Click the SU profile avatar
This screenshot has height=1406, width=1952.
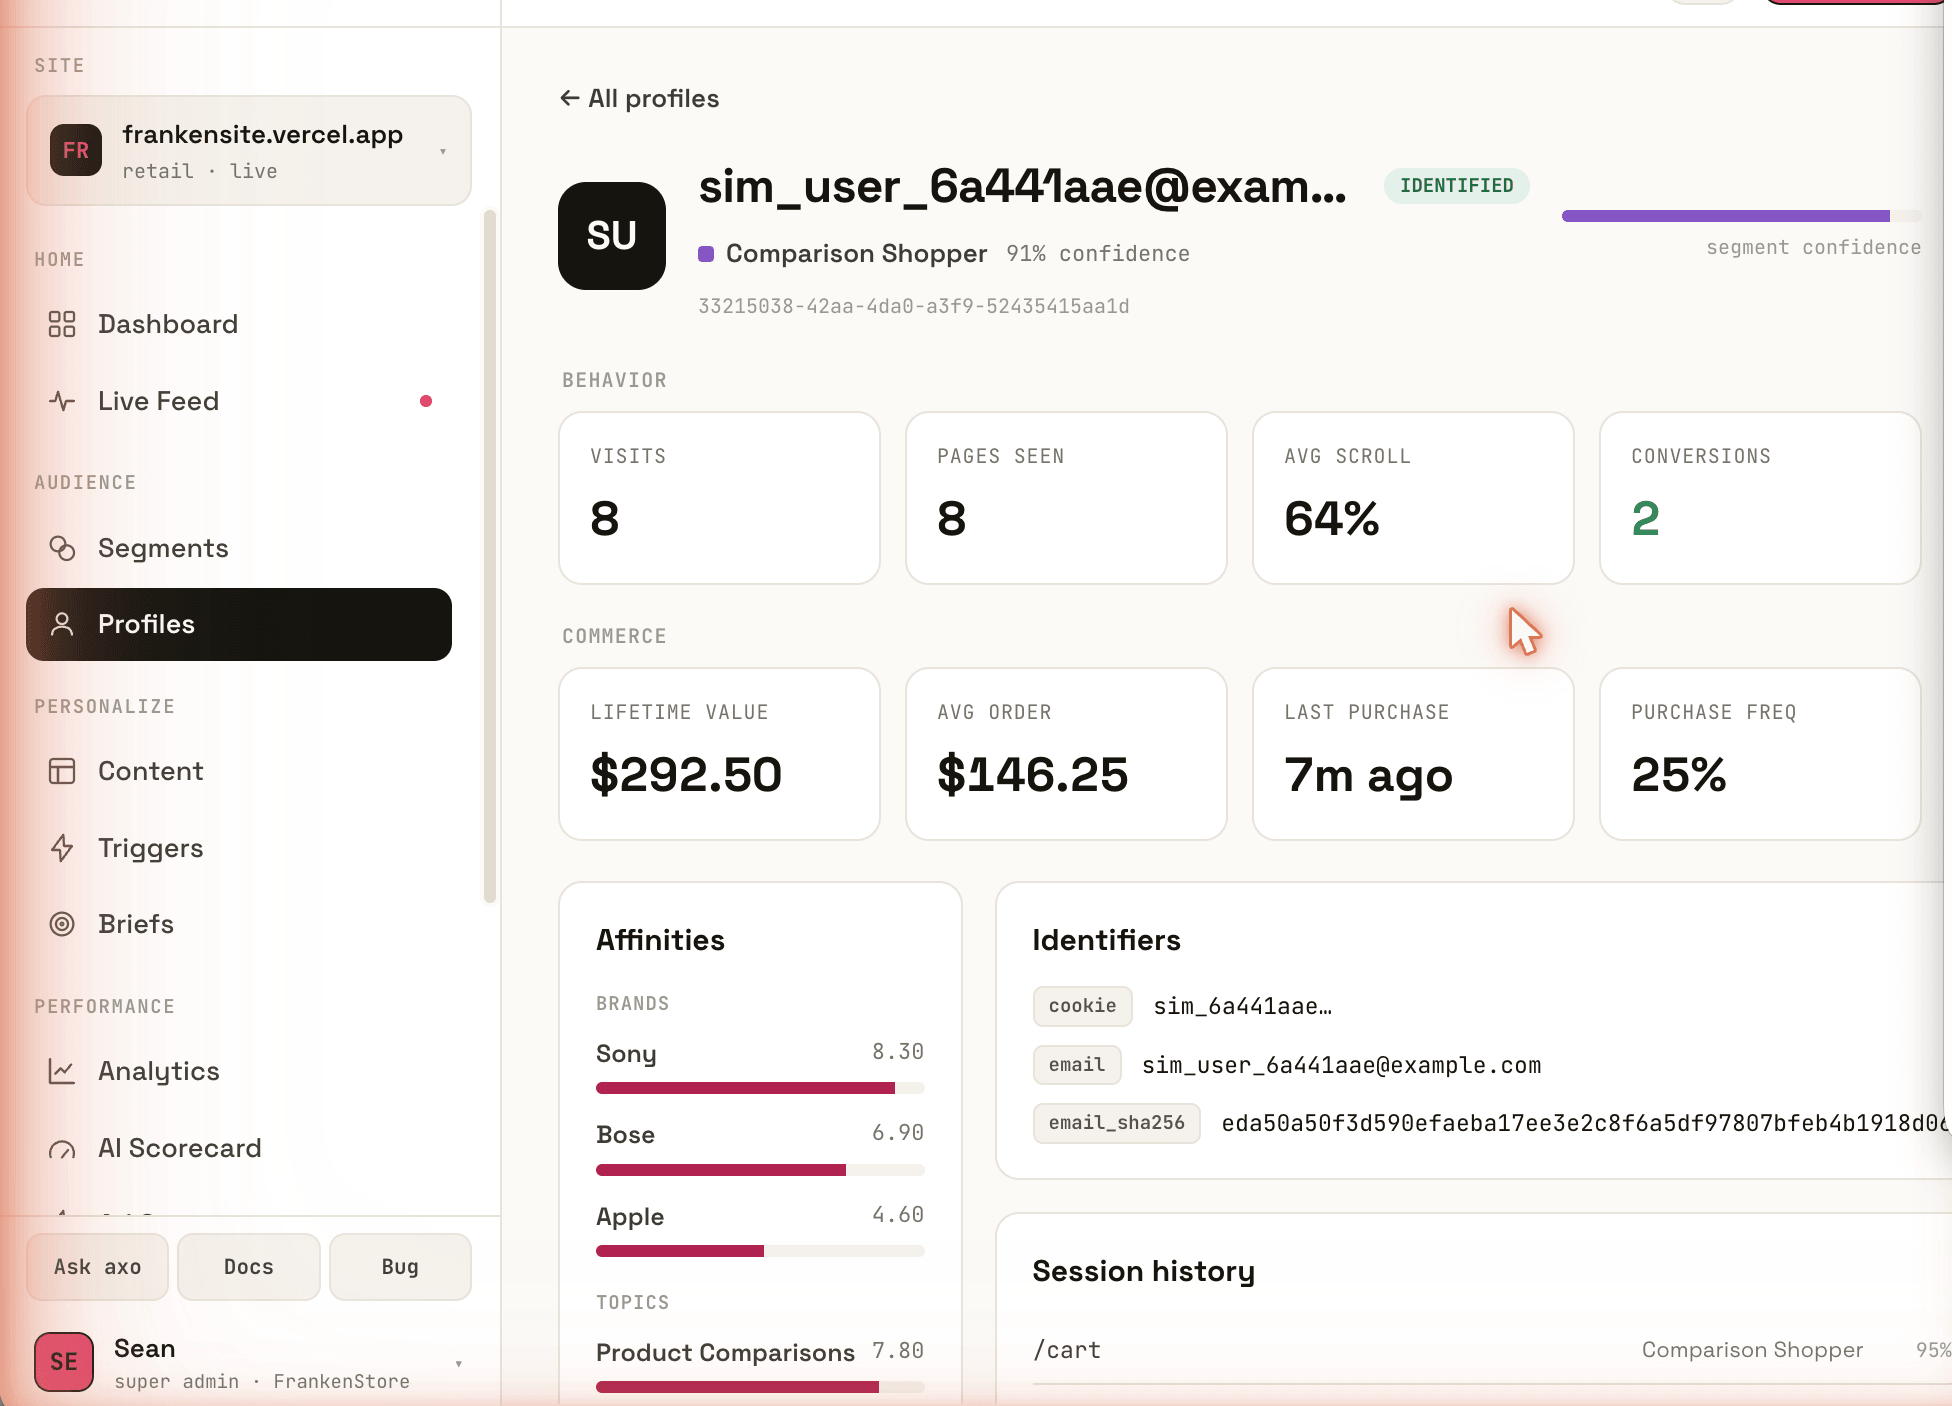tap(612, 236)
